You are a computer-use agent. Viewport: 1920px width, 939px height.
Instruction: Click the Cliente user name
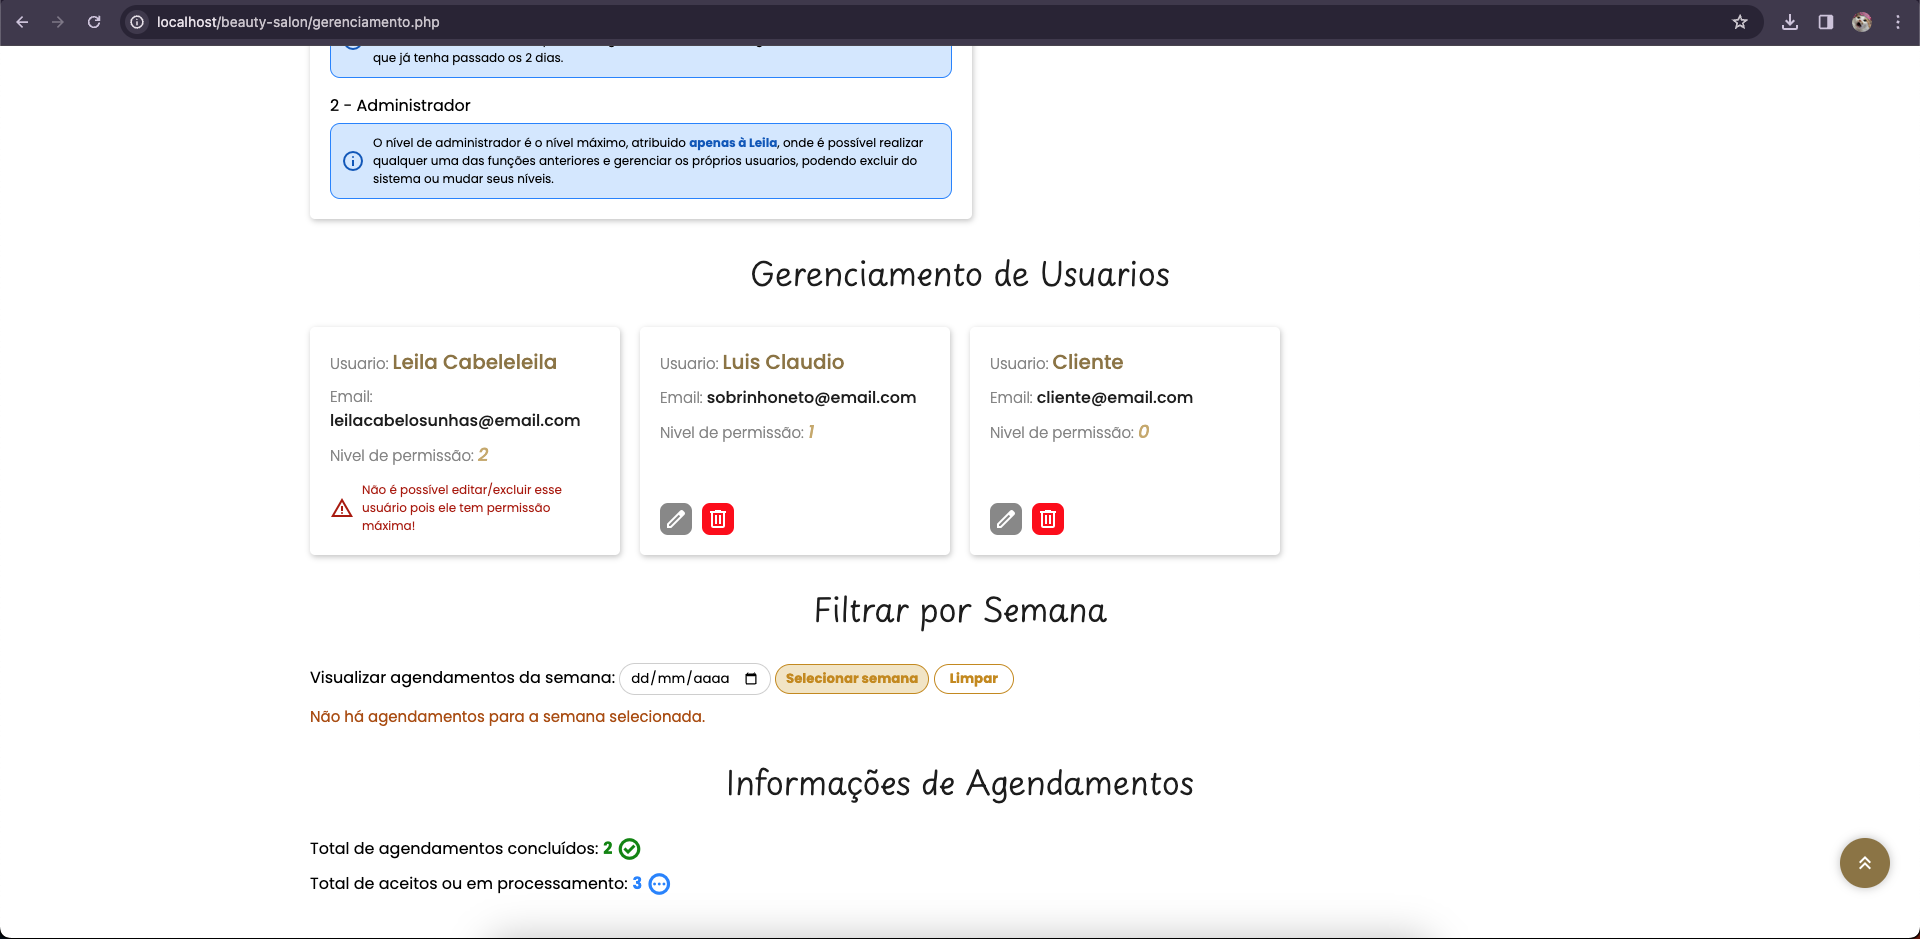point(1088,362)
